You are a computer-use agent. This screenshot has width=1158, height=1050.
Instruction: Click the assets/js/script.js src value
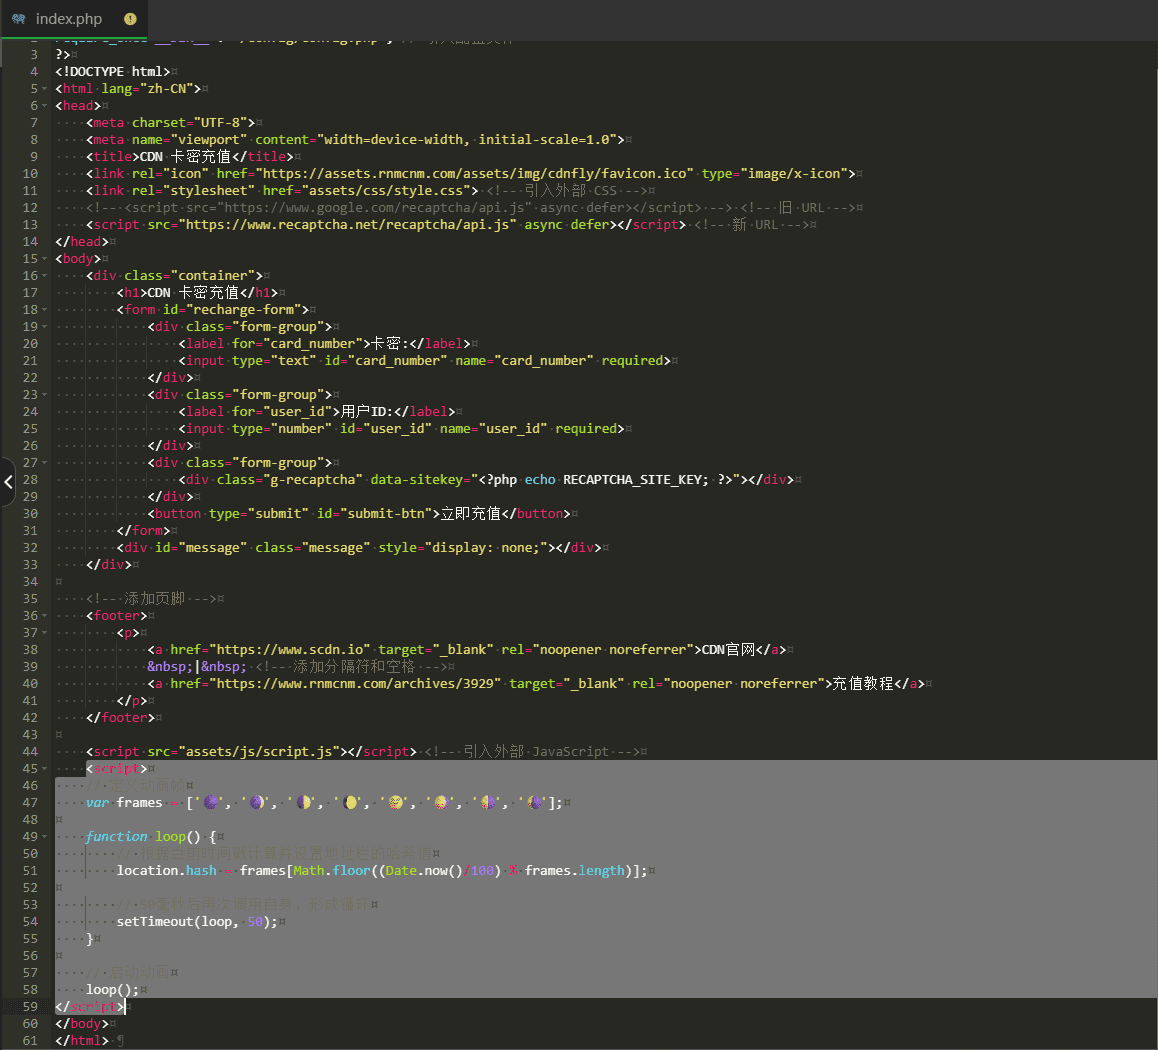coord(262,751)
